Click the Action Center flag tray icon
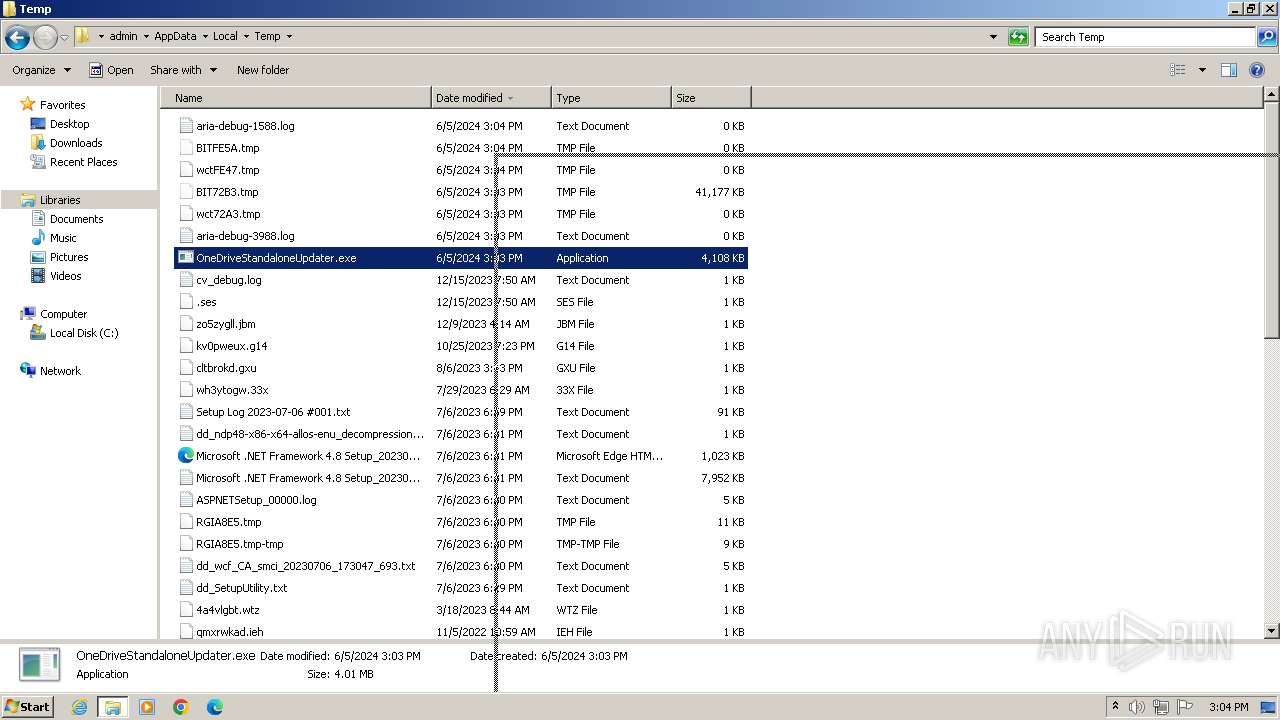This screenshot has height=720, width=1280. (x=1185, y=707)
